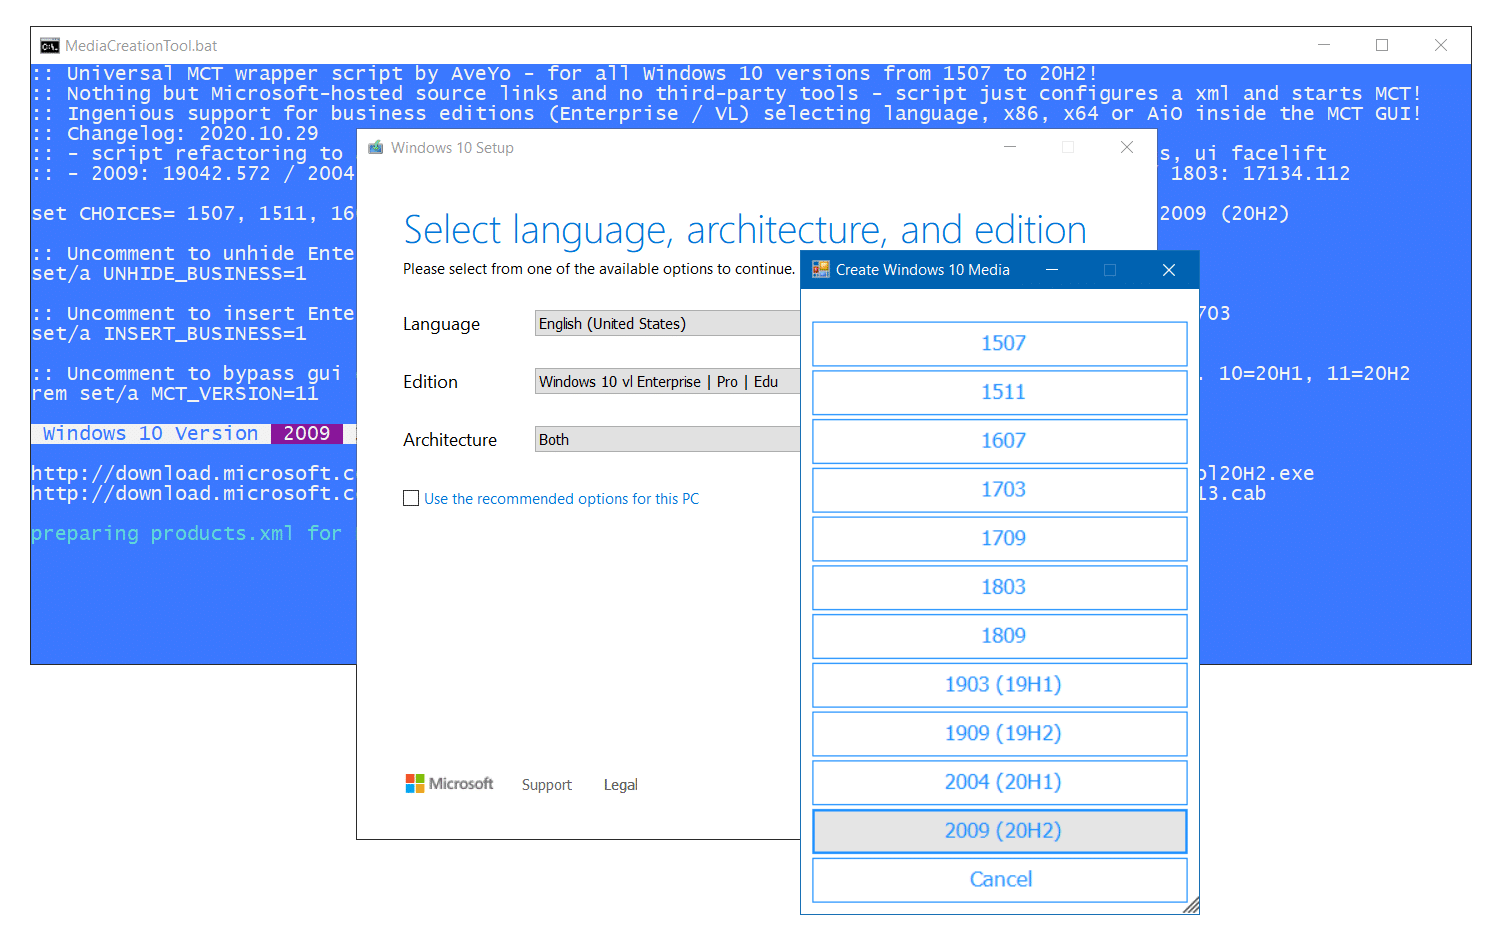Minimize the MediaCreationTool.bat console window
This screenshot has height=947, width=1511.
pos(1324,45)
